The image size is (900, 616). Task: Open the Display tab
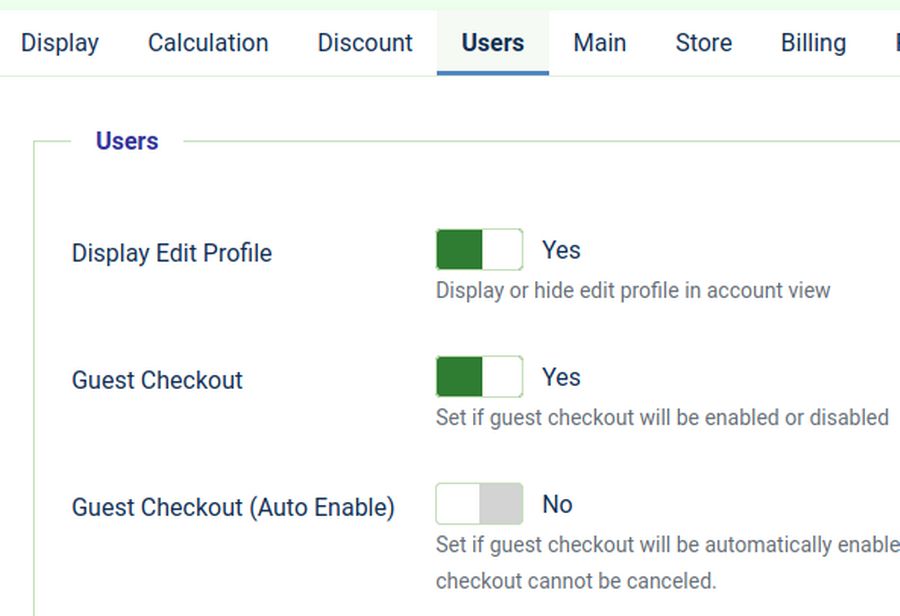[x=60, y=43]
